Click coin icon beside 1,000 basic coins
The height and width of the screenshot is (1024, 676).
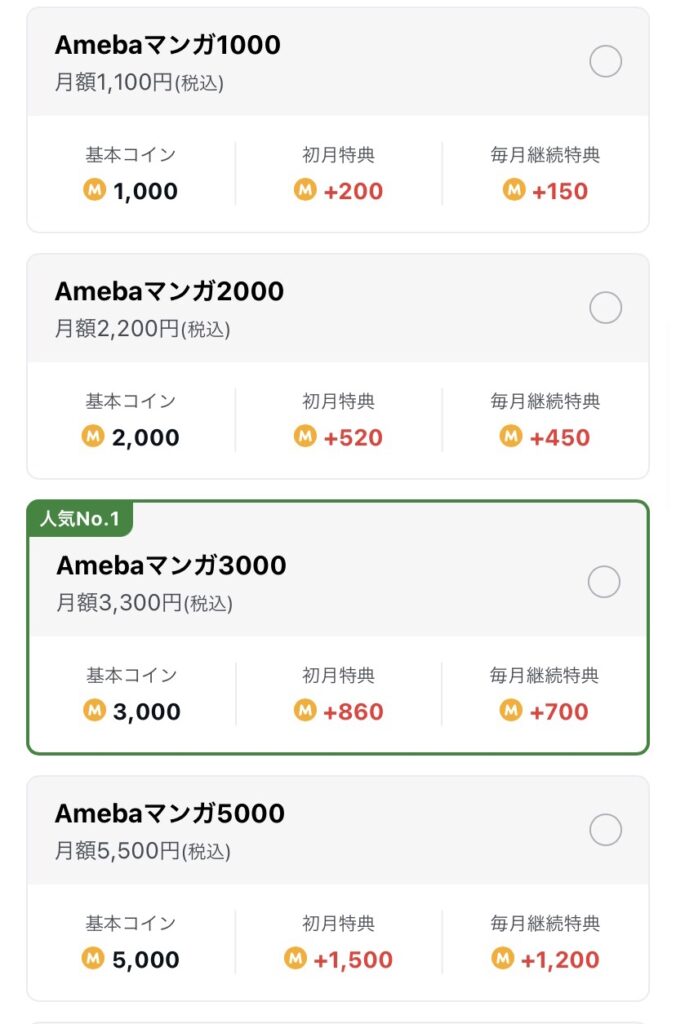(95, 190)
